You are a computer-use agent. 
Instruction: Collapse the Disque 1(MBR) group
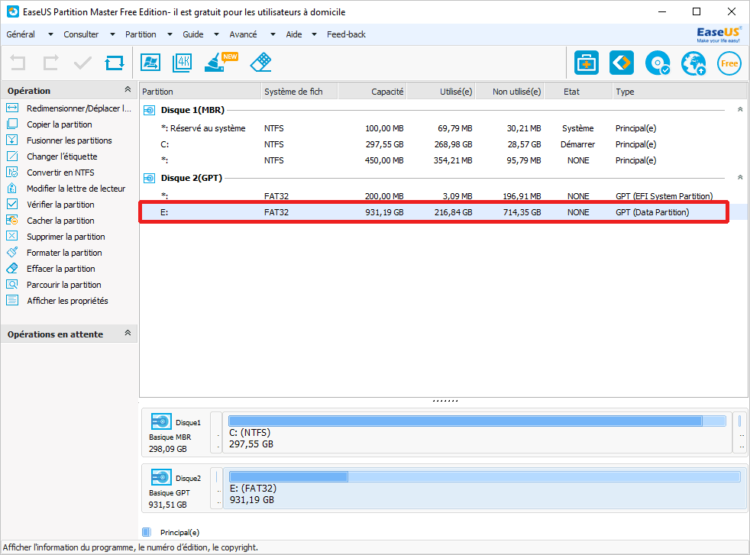740,110
